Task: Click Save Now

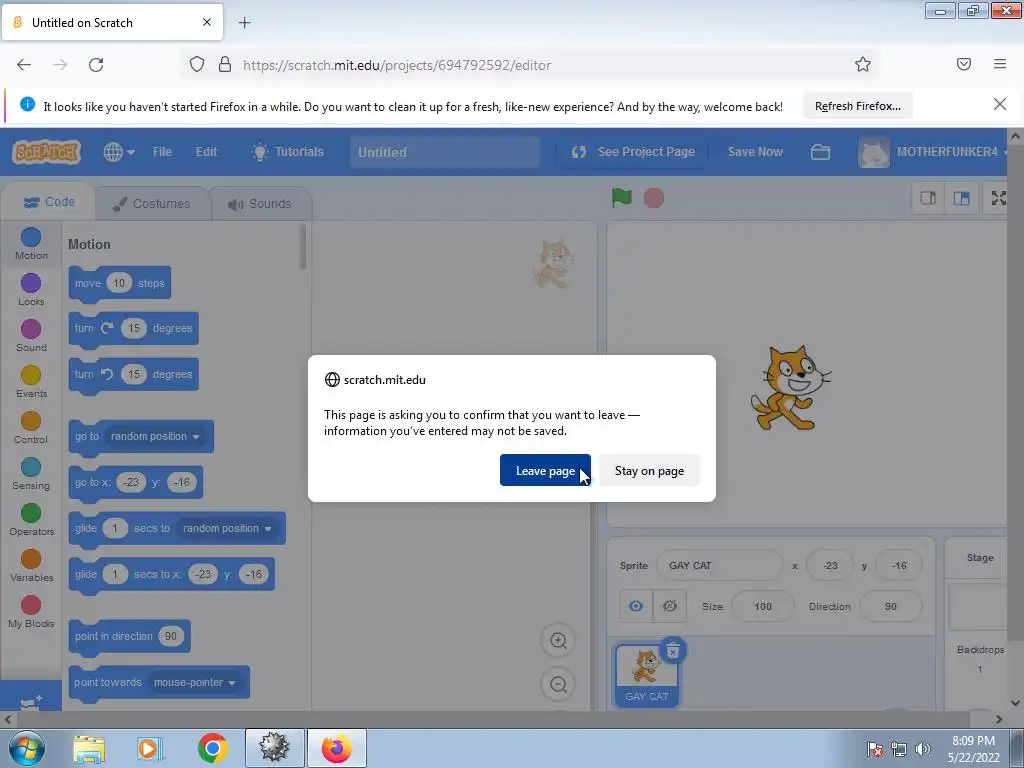Action: click(x=755, y=152)
